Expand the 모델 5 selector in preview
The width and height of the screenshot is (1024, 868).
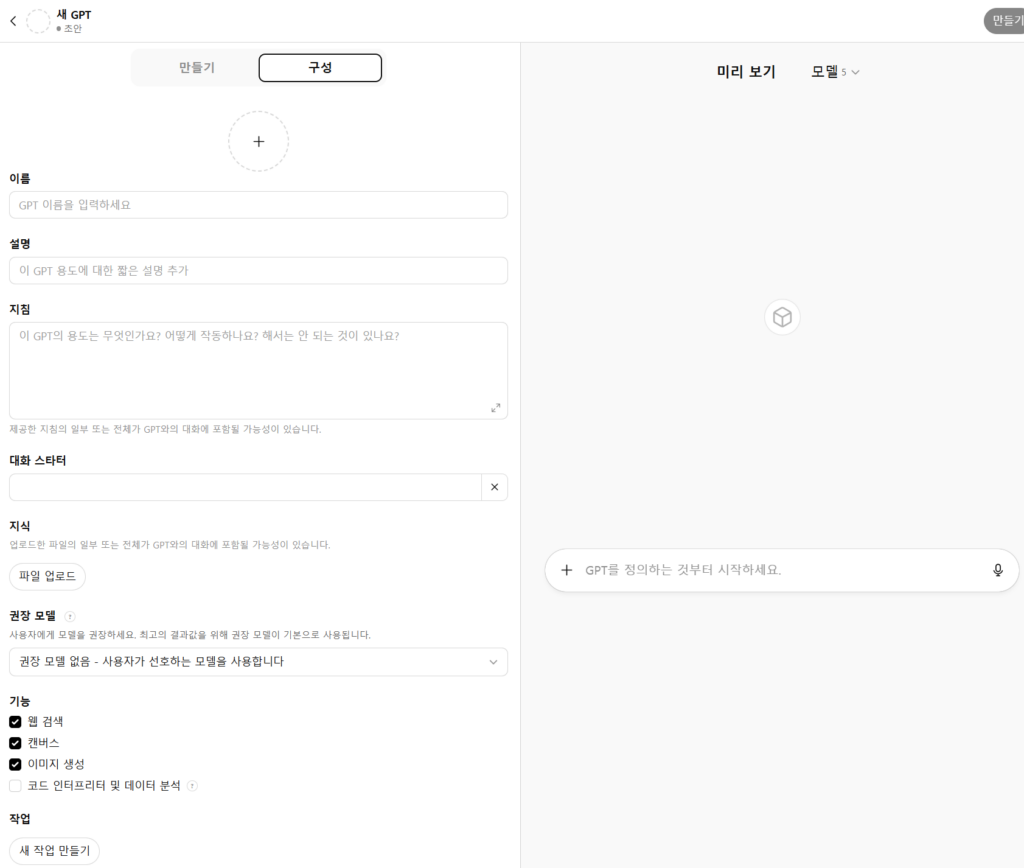pyautogui.click(x=835, y=72)
